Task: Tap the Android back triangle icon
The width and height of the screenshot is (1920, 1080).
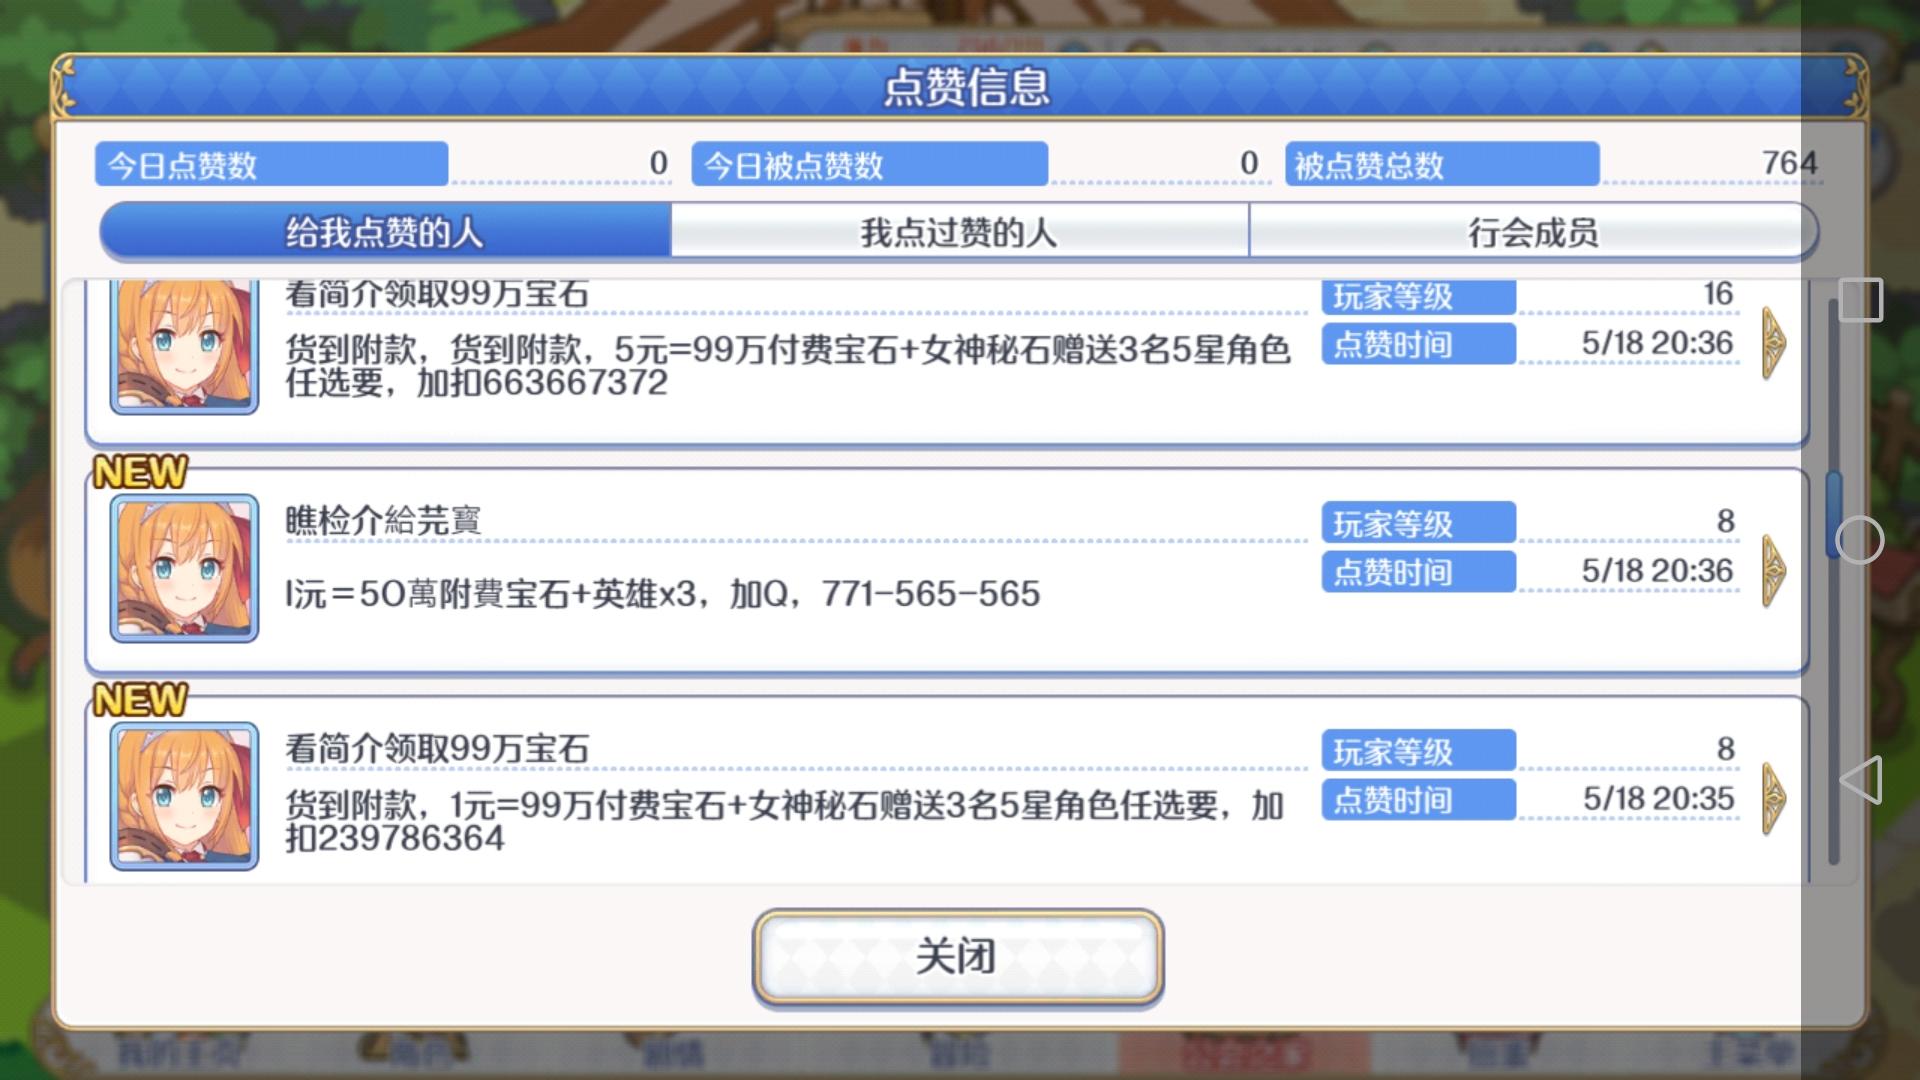Action: (x=1860, y=780)
